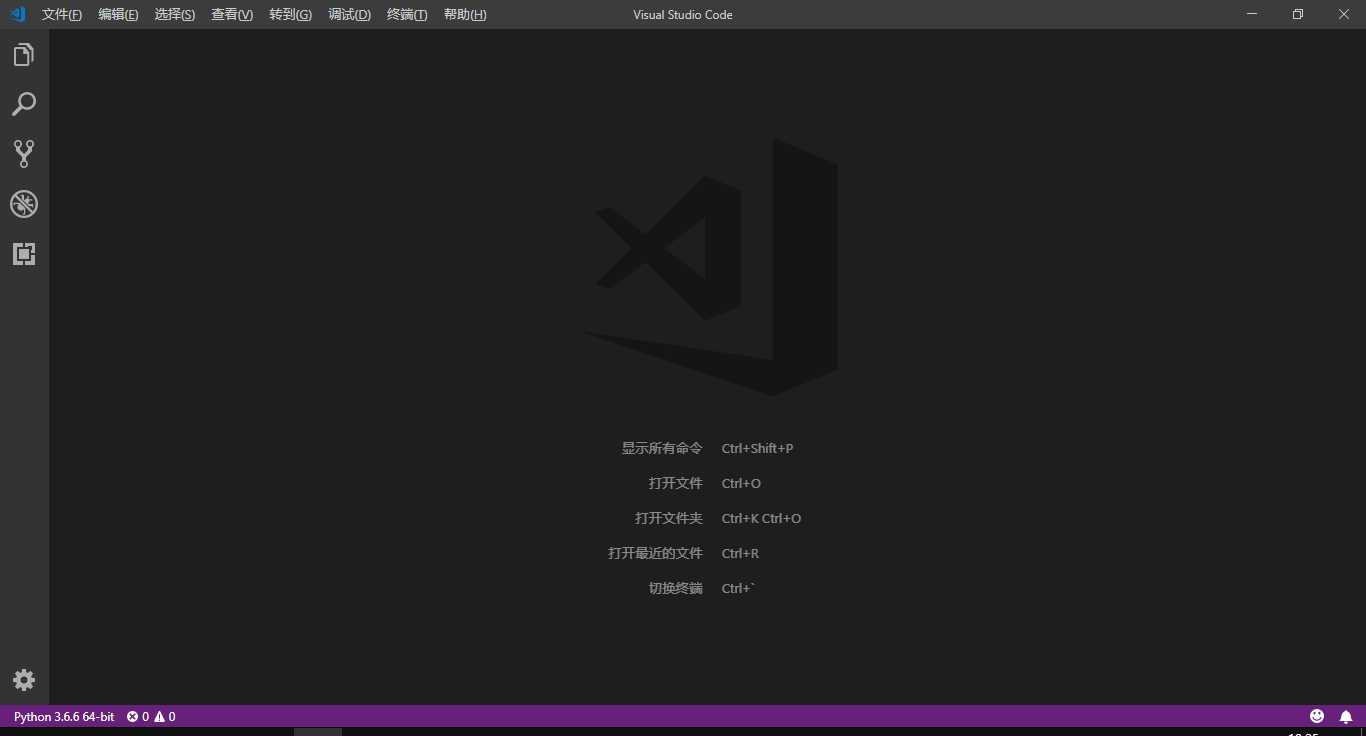Click the Ctrl+O shortcut next to 打开文件
The image size is (1366, 736).
point(742,484)
